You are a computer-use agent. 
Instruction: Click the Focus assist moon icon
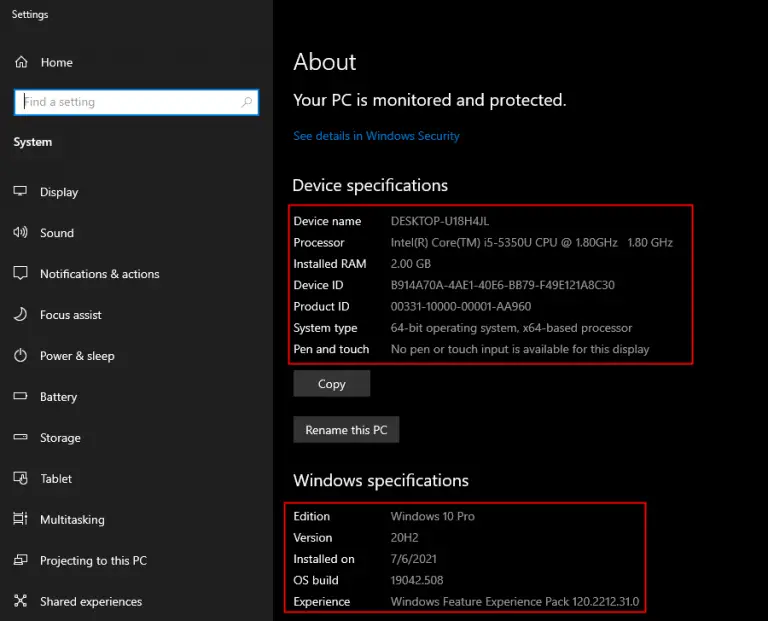[x=20, y=314]
